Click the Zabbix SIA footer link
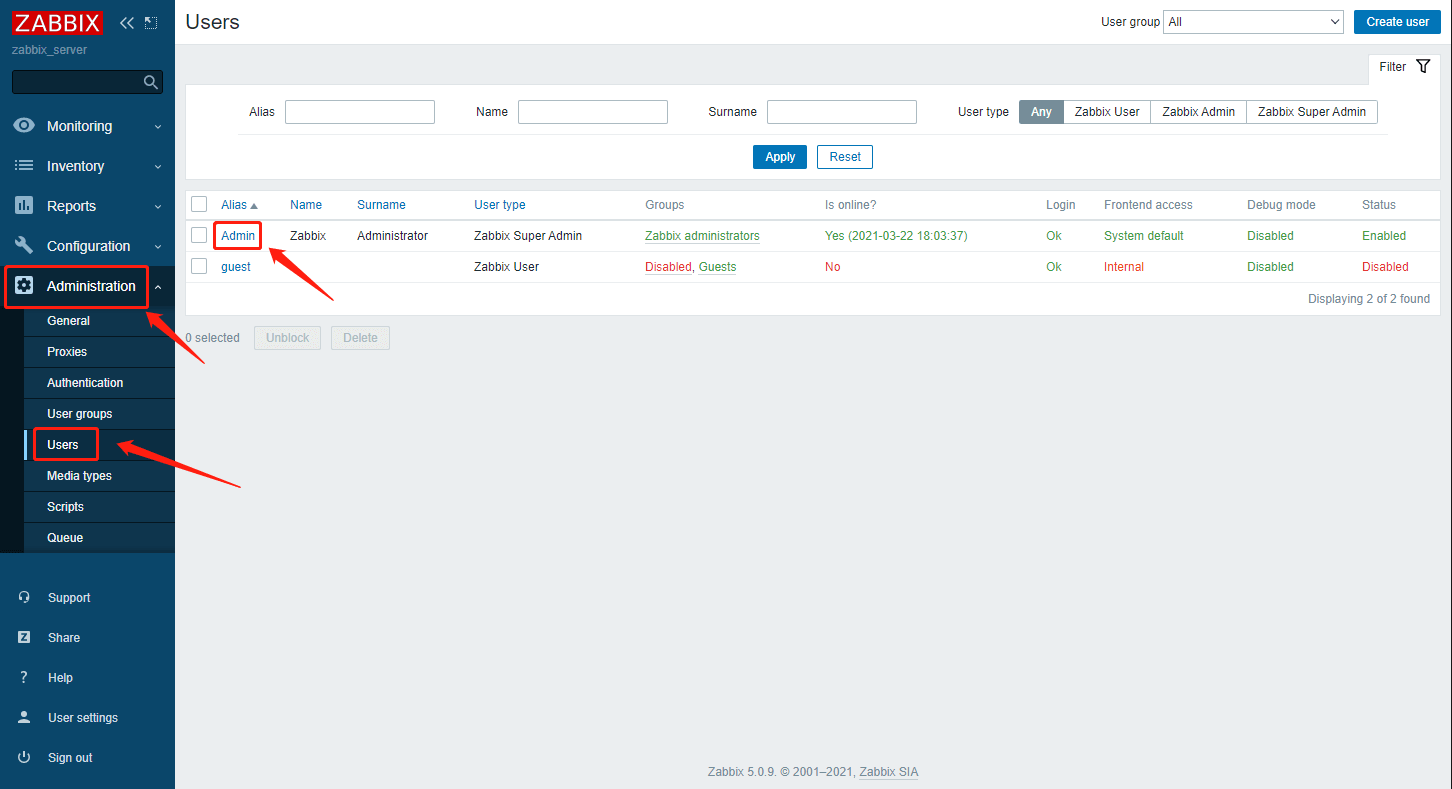The width and height of the screenshot is (1452, 789). pyautogui.click(x=889, y=772)
